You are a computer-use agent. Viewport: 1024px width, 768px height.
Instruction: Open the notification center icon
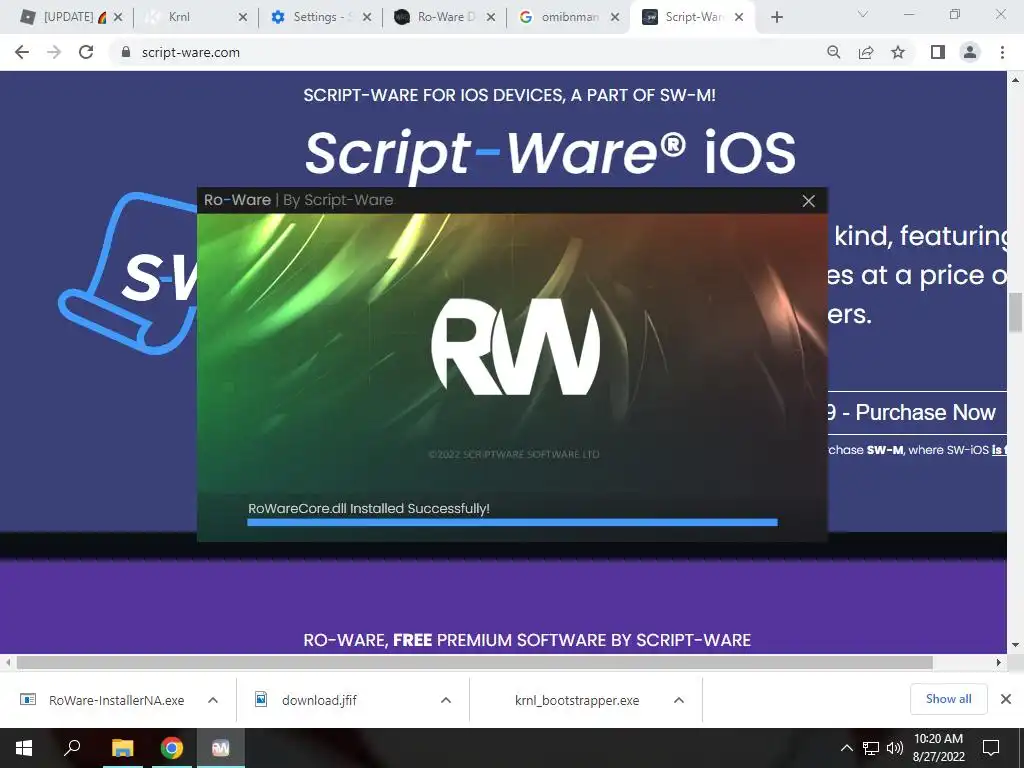pos(991,748)
